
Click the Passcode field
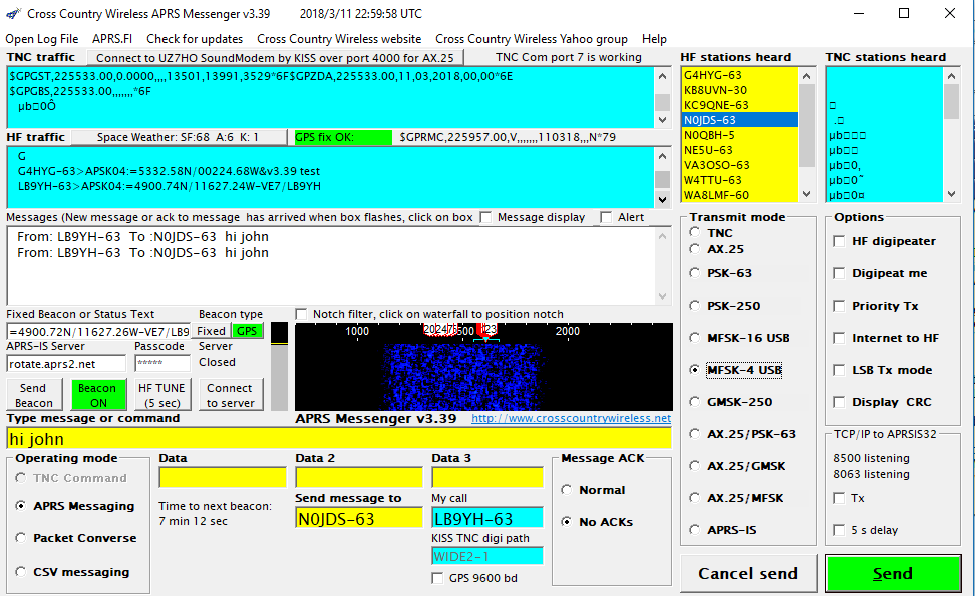pos(162,363)
